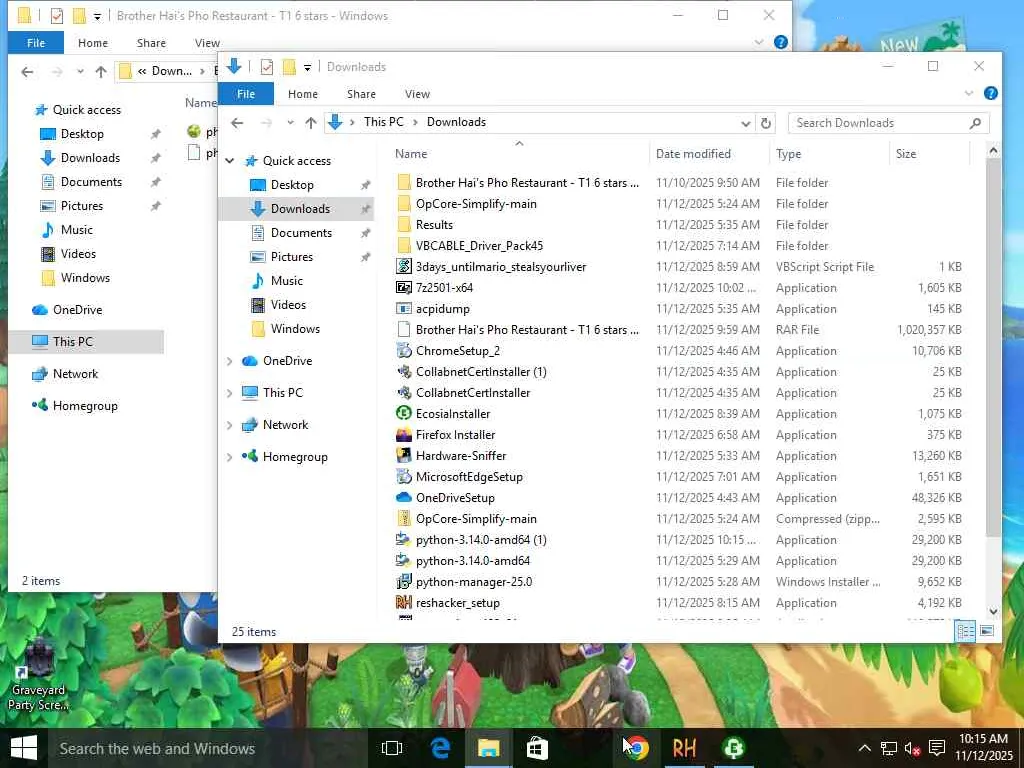
Task: Click Refresh button in Downloads address bar
Action: pyautogui.click(x=765, y=122)
